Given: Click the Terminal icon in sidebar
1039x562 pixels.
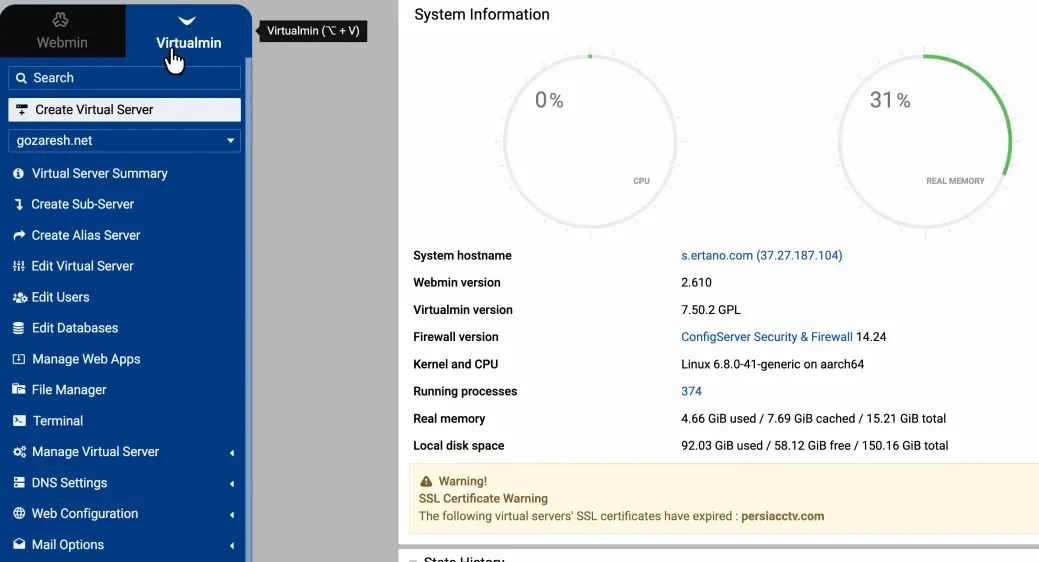Looking at the screenshot, I should [x=18, y=421].
